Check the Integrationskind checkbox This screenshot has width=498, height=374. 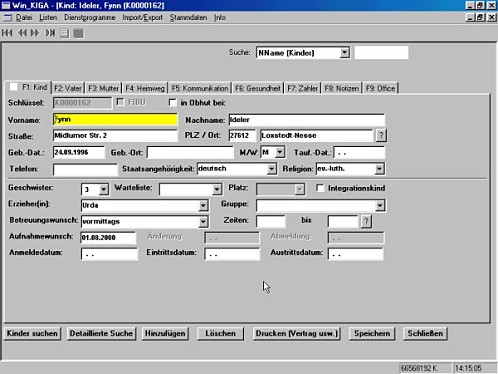pyautogui.click(x=320, y=188)
